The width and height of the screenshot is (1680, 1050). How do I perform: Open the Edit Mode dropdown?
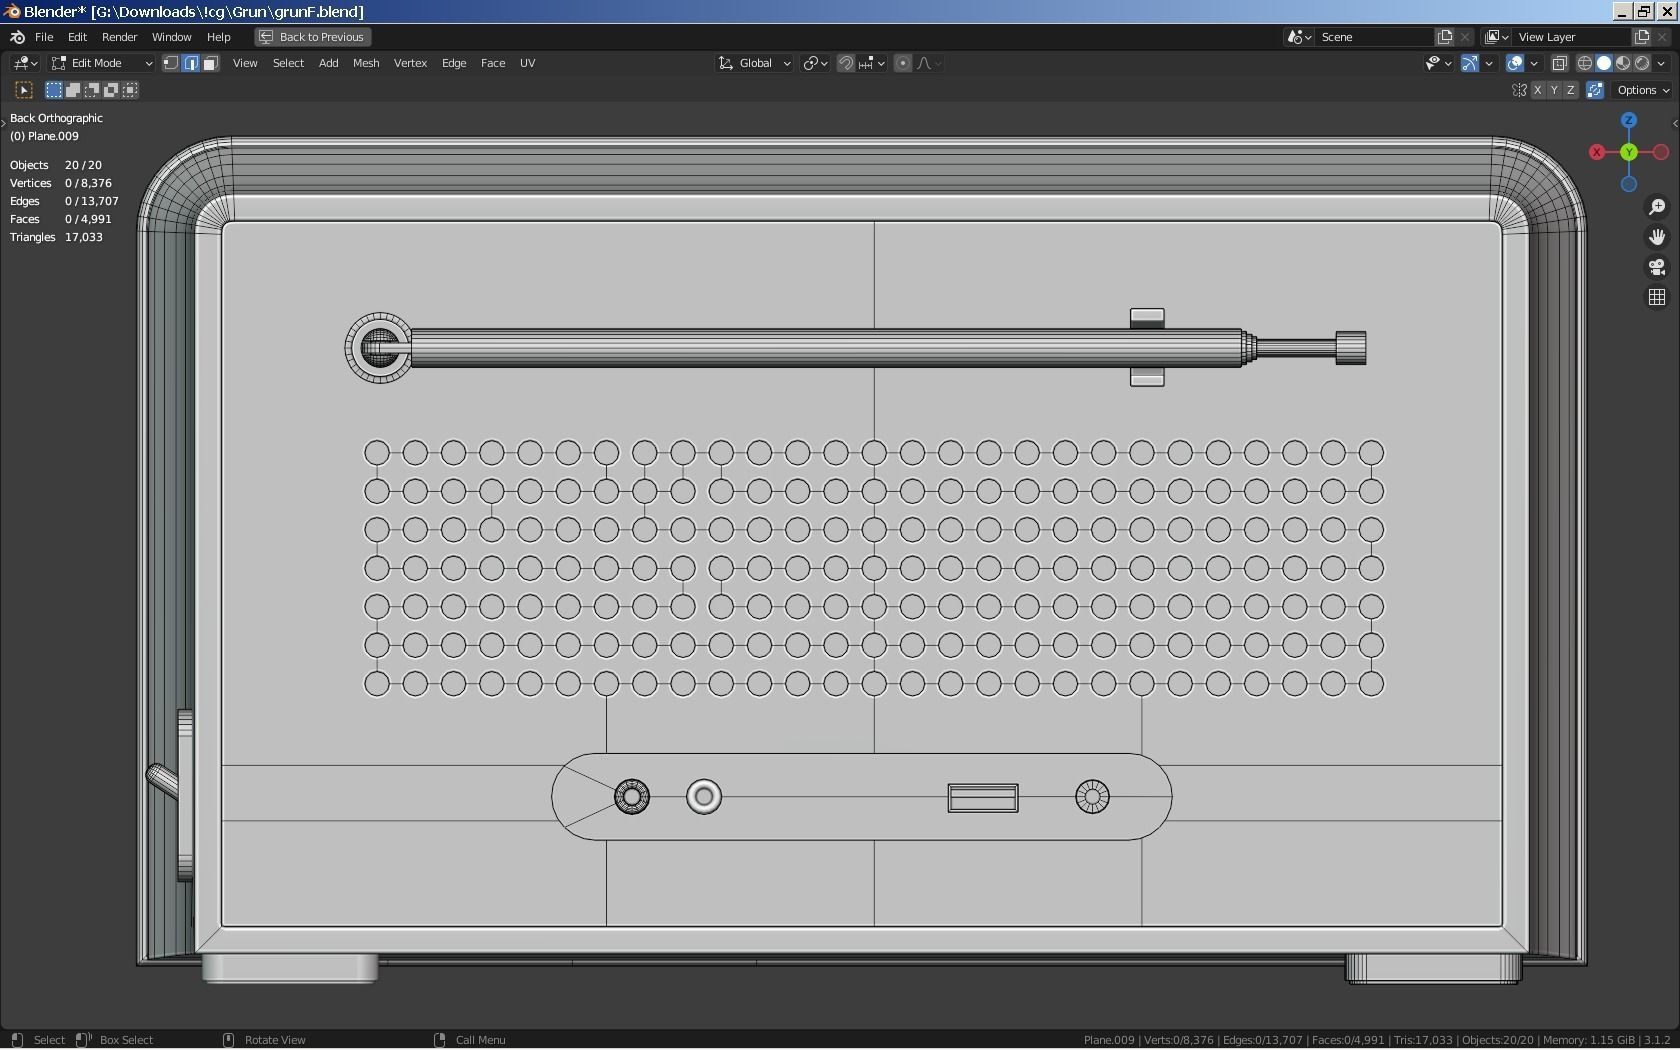[x=102, y=63]
